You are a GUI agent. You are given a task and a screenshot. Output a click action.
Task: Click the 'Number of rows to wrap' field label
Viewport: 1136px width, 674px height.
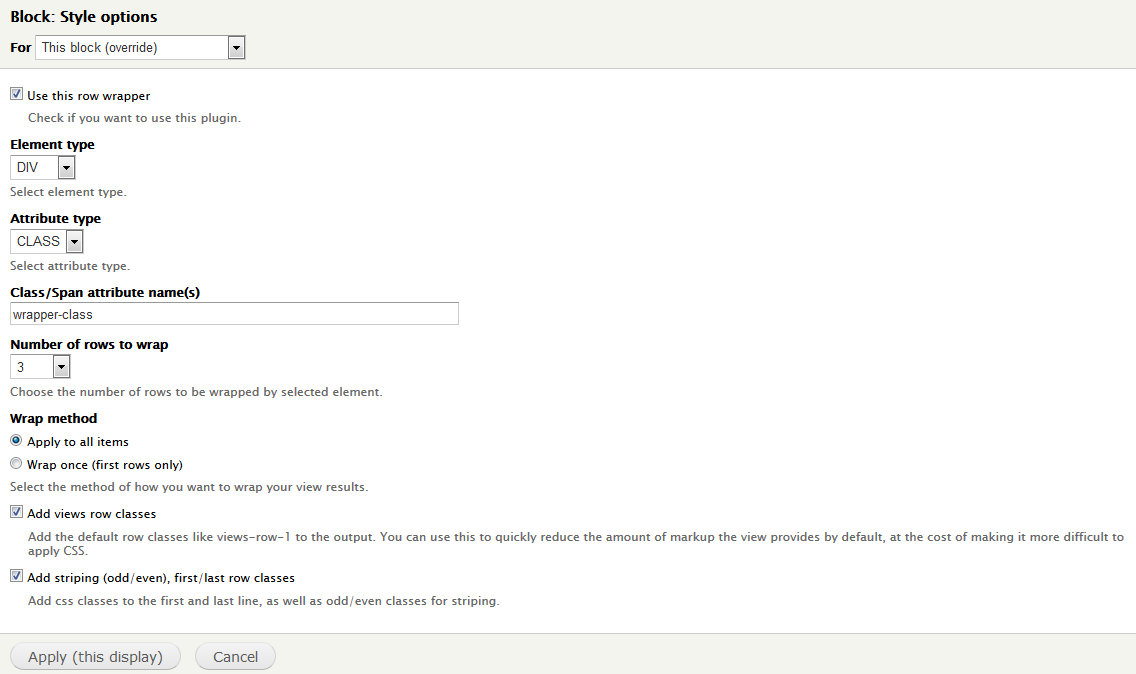[89, 344]
